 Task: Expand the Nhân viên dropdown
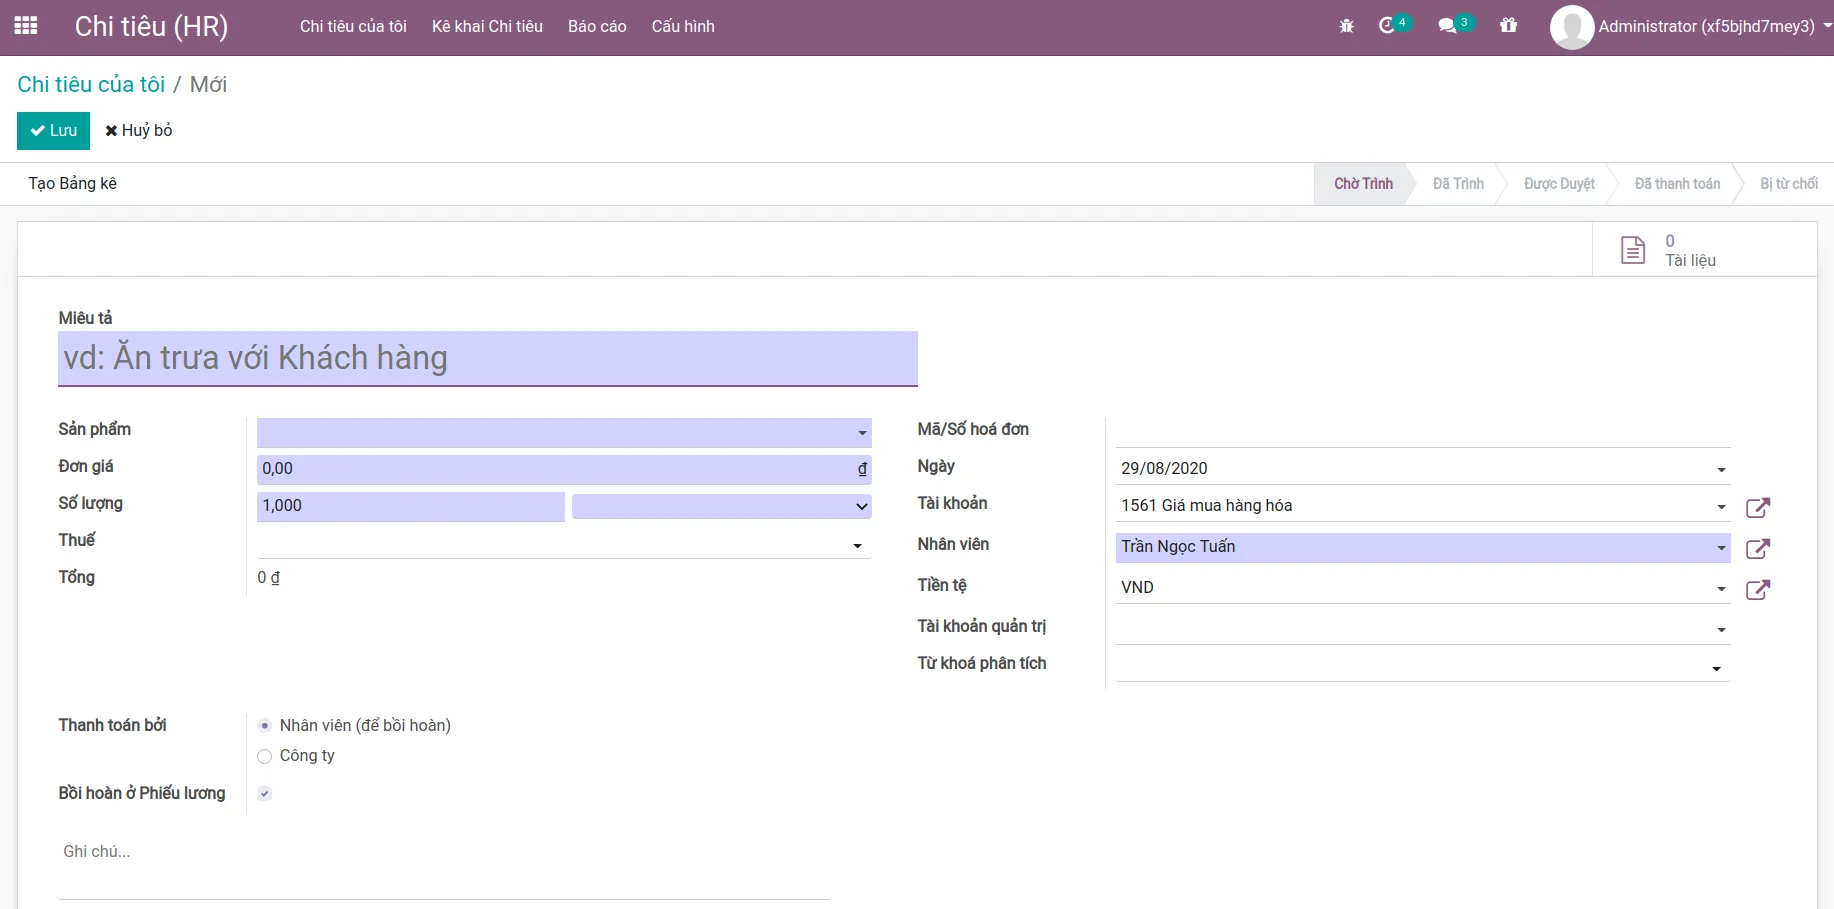(1721, 548)
